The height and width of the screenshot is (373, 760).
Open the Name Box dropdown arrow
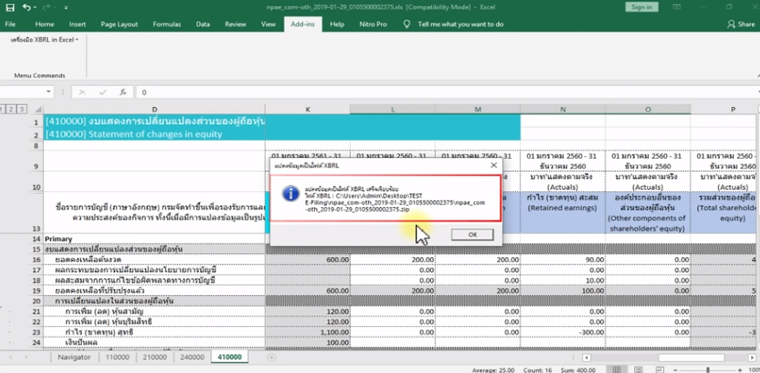click(x=48, y=92)
